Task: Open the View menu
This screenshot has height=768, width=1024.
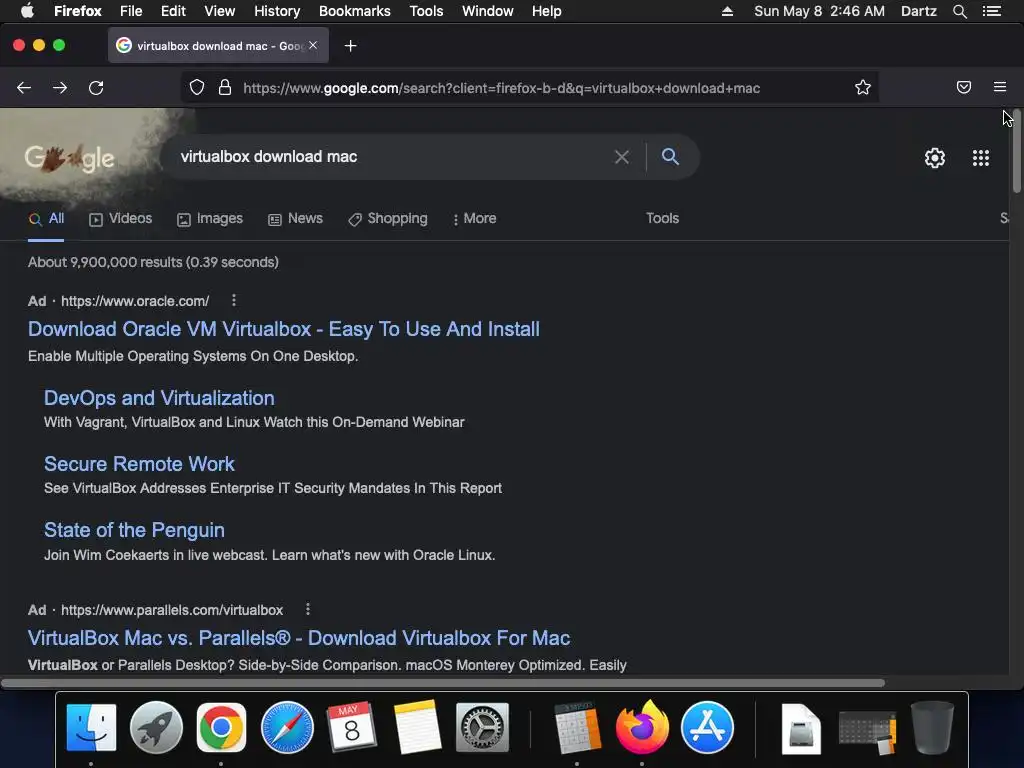Action: click(x=219, y=11)
